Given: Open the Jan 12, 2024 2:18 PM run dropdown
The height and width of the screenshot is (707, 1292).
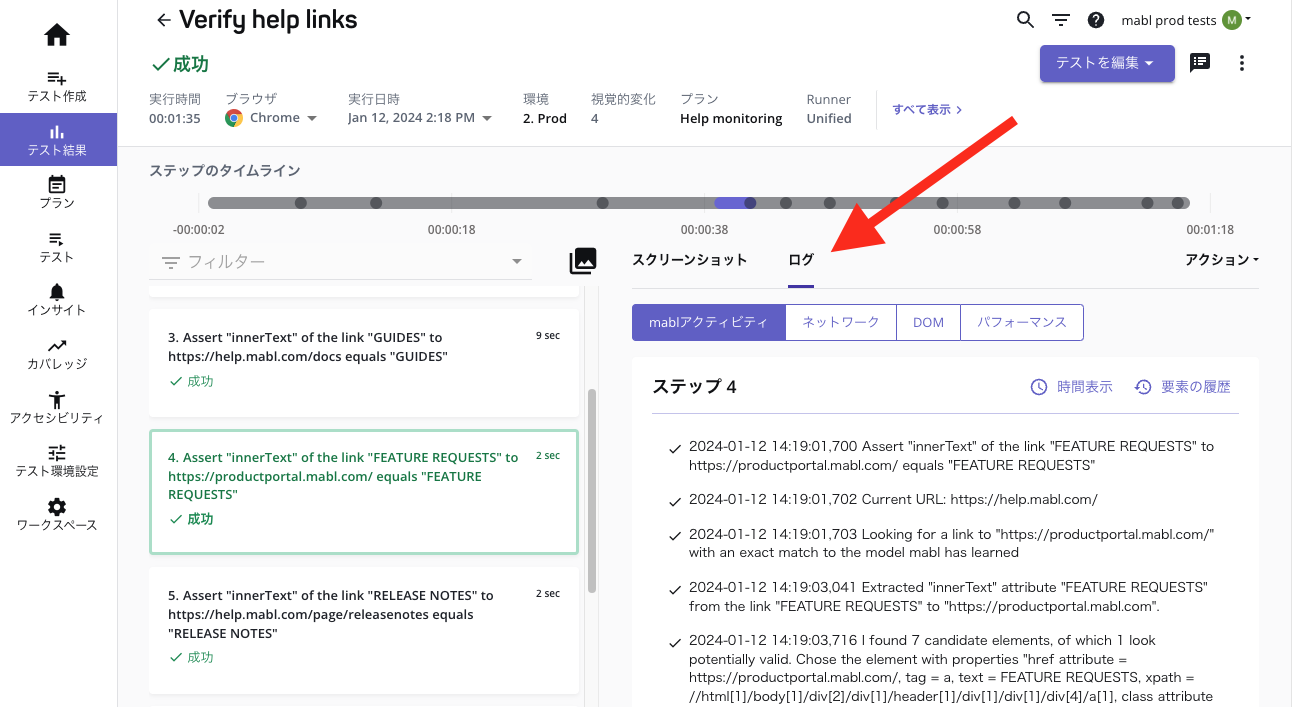Looking at the screenshot, I should (x=420, y=118).
